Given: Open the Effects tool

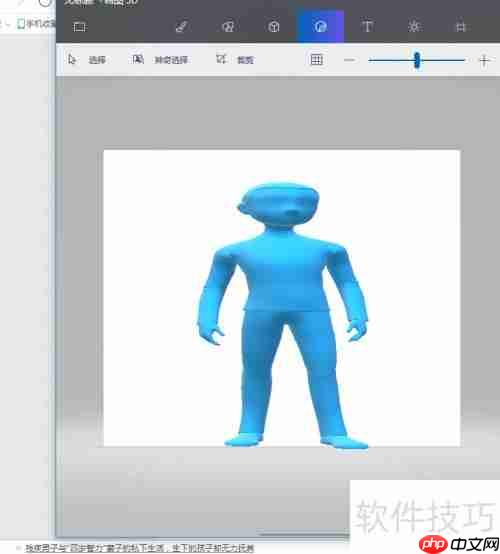Looking at the screenshot, I should coord(414,27).
